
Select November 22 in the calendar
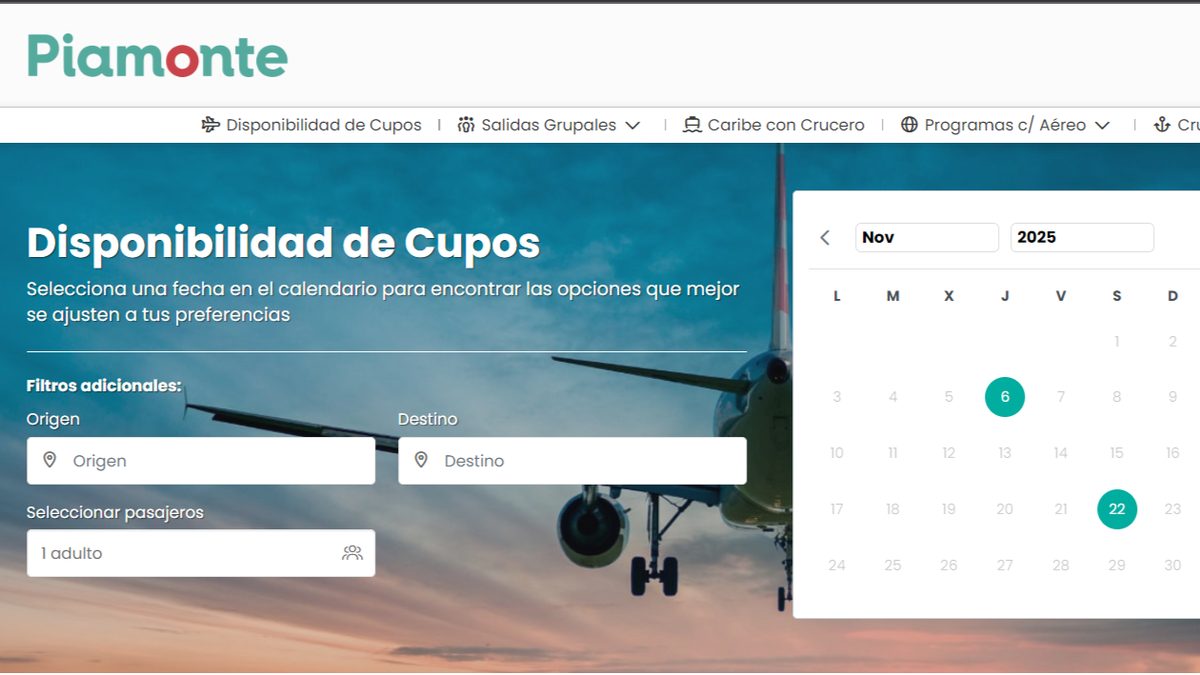1117,509
